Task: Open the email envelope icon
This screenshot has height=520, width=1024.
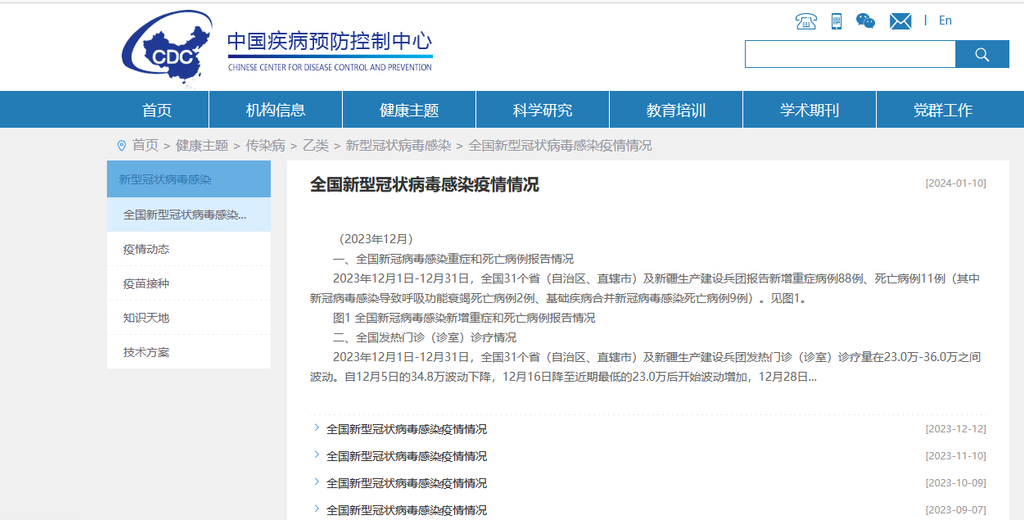Action: tap(900, 21)
